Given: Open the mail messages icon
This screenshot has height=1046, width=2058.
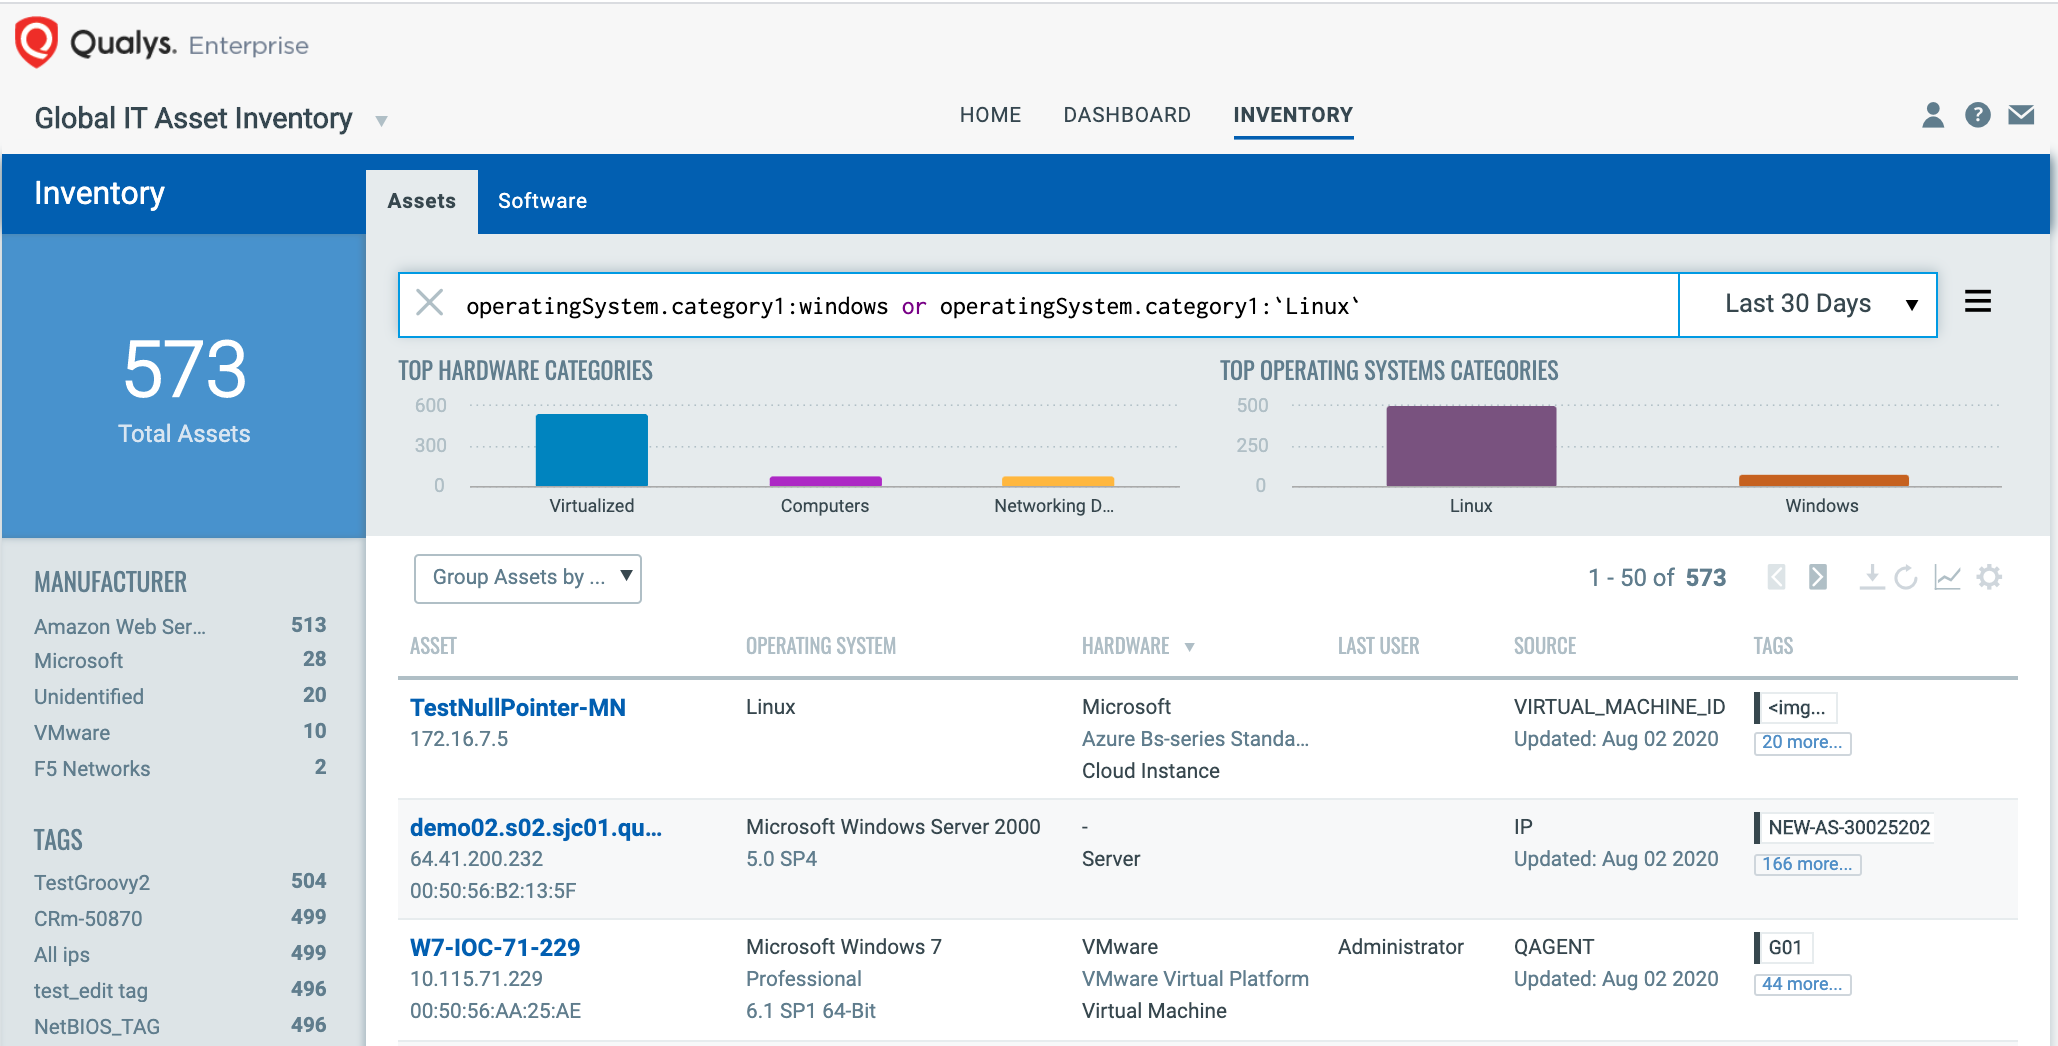Looking at the screenshot, I should (x=2021, y=115).
